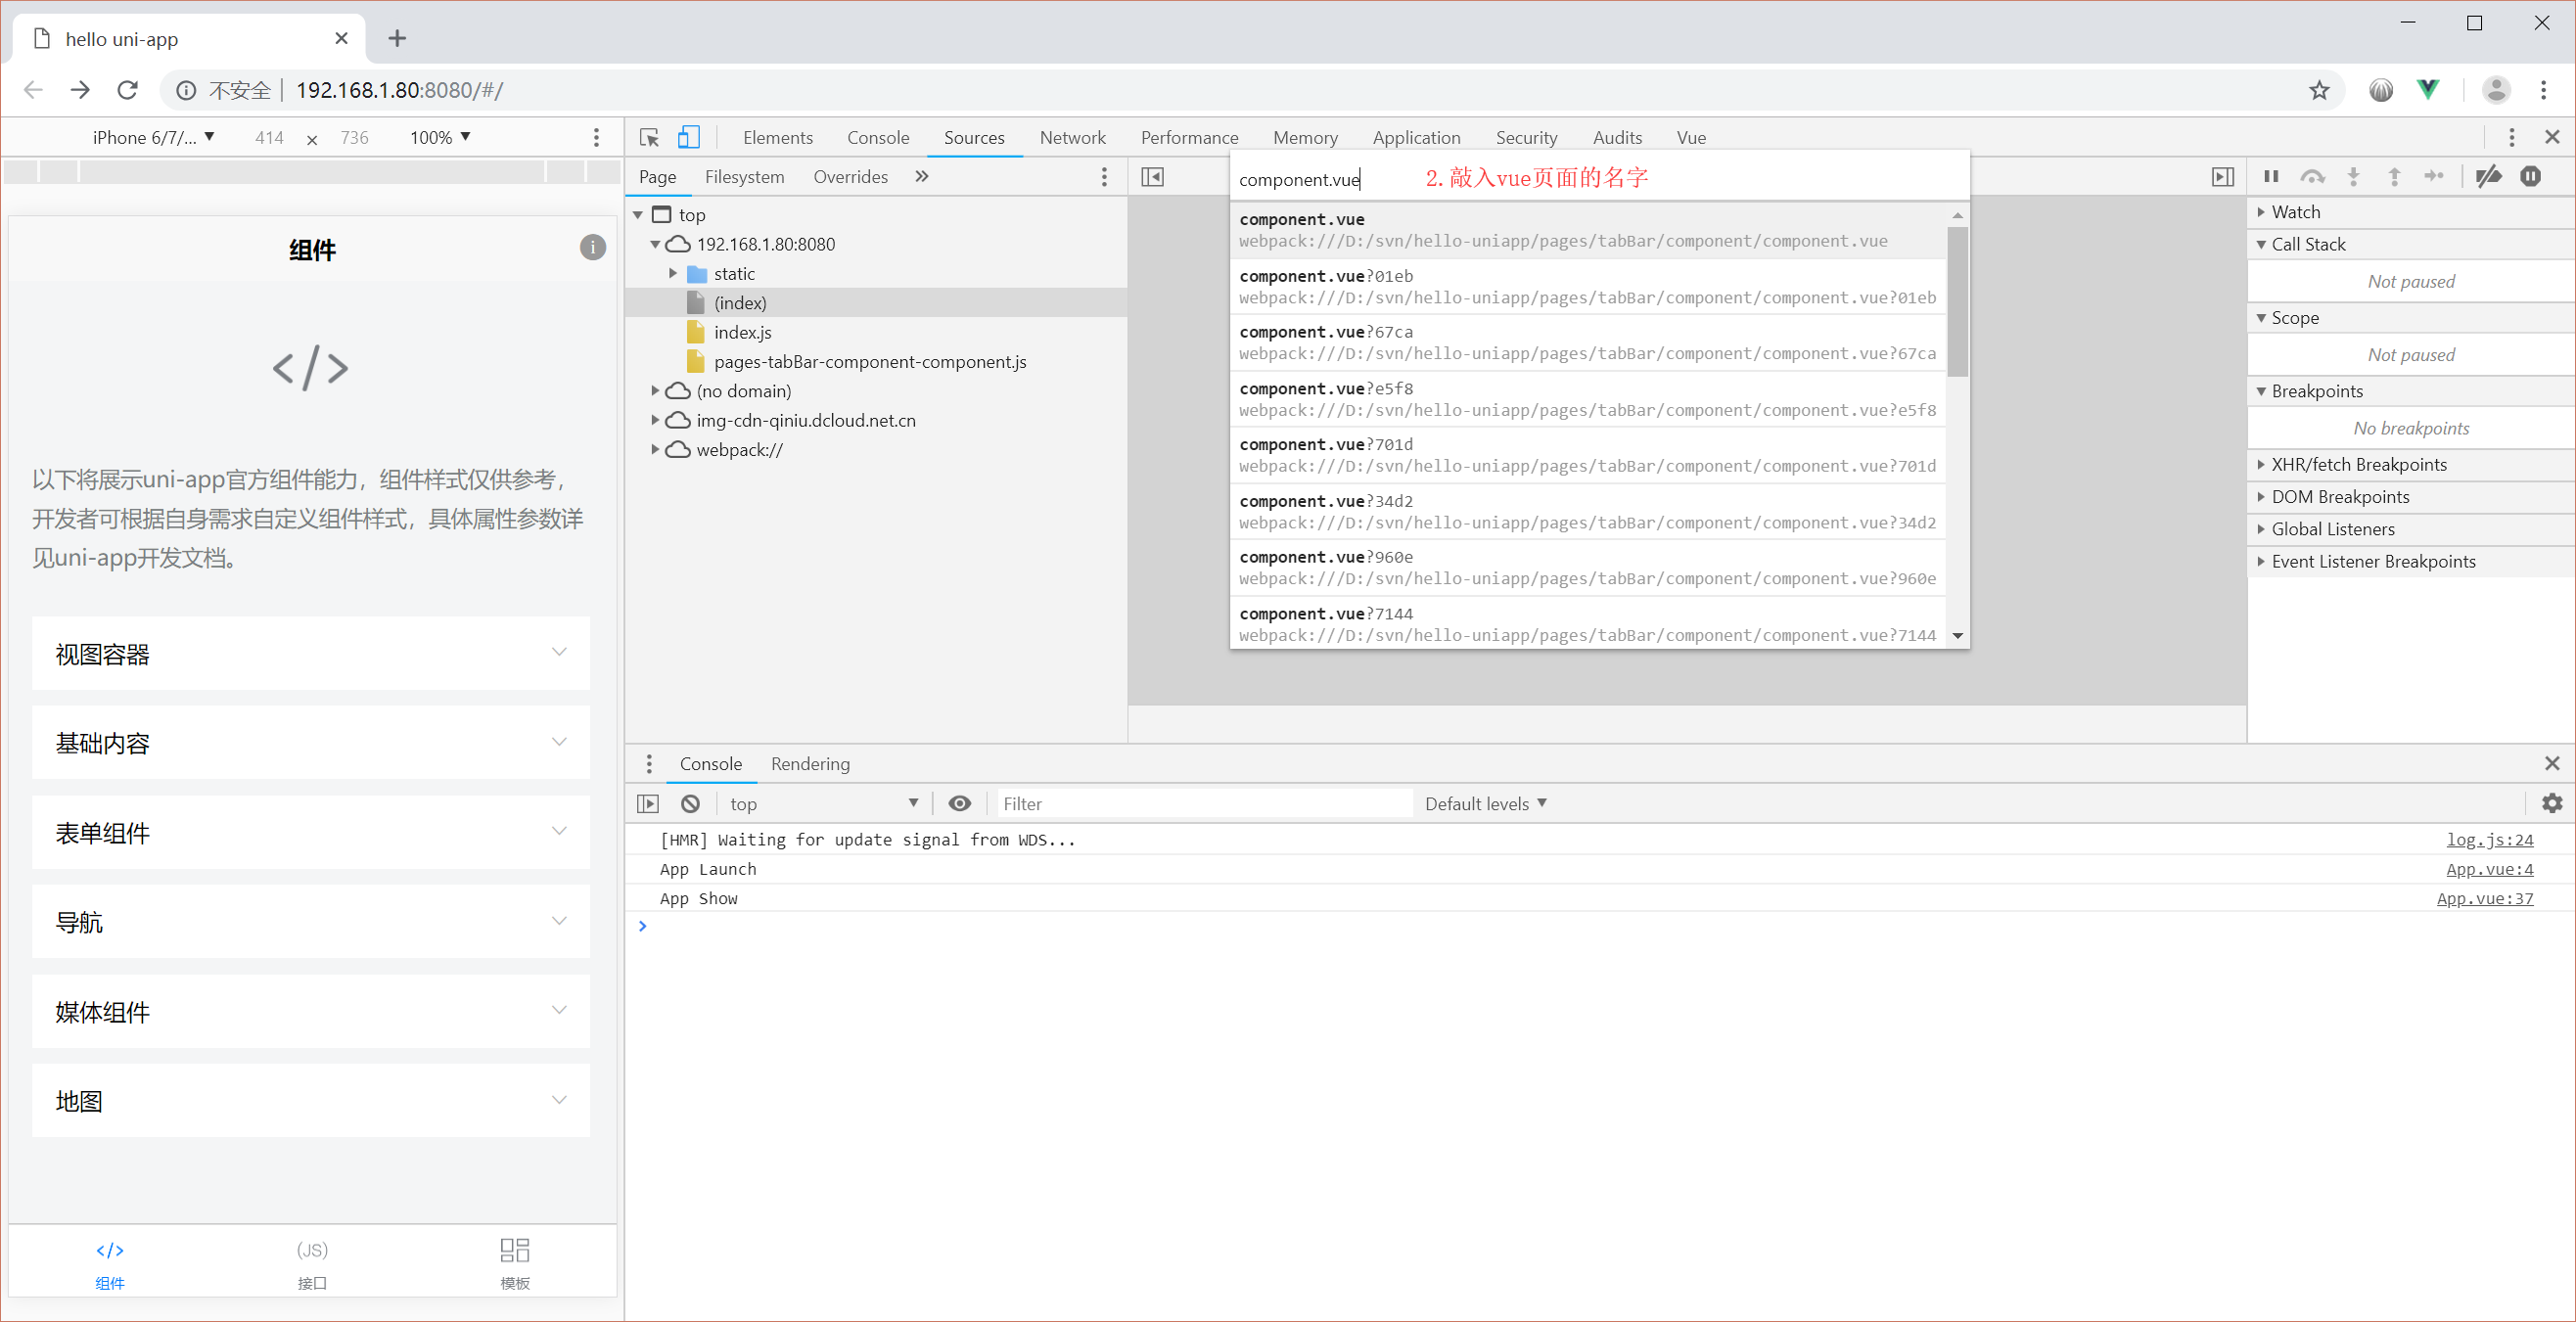Deactivate breakpoints icon in debugger toolbar

(2488, 177)
